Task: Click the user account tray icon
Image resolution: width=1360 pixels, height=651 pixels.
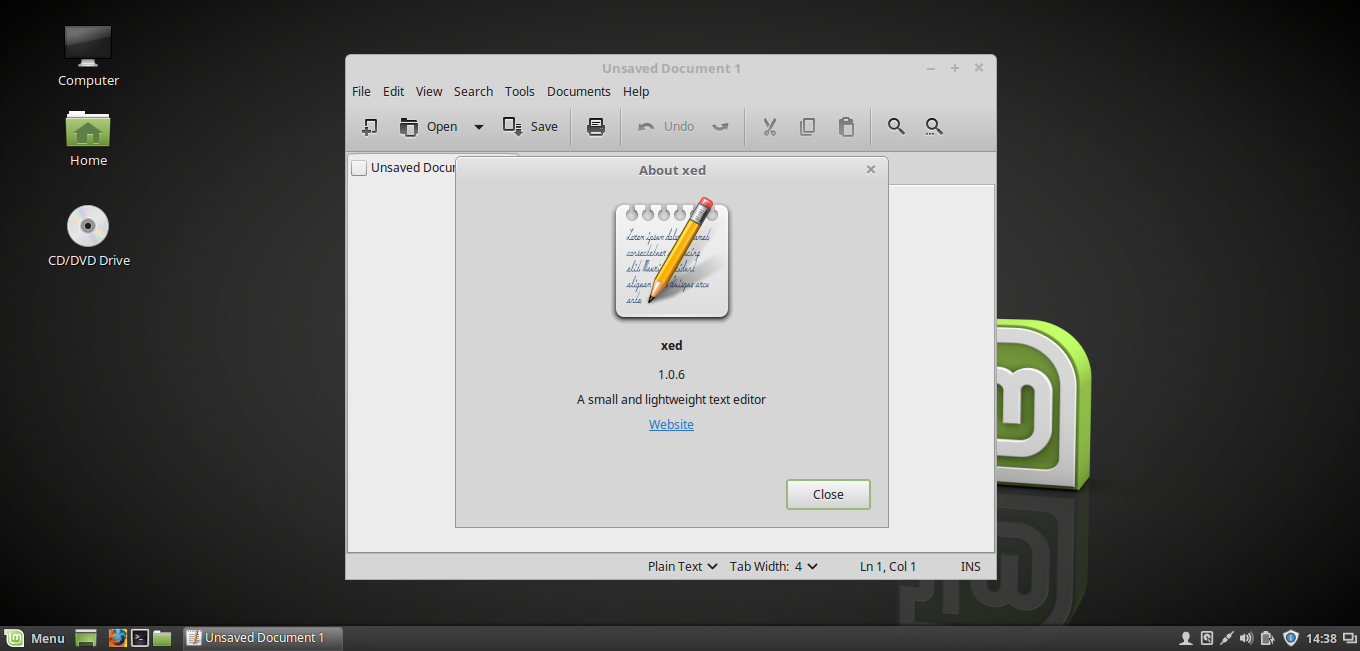Action: [x=1186, y=638]
